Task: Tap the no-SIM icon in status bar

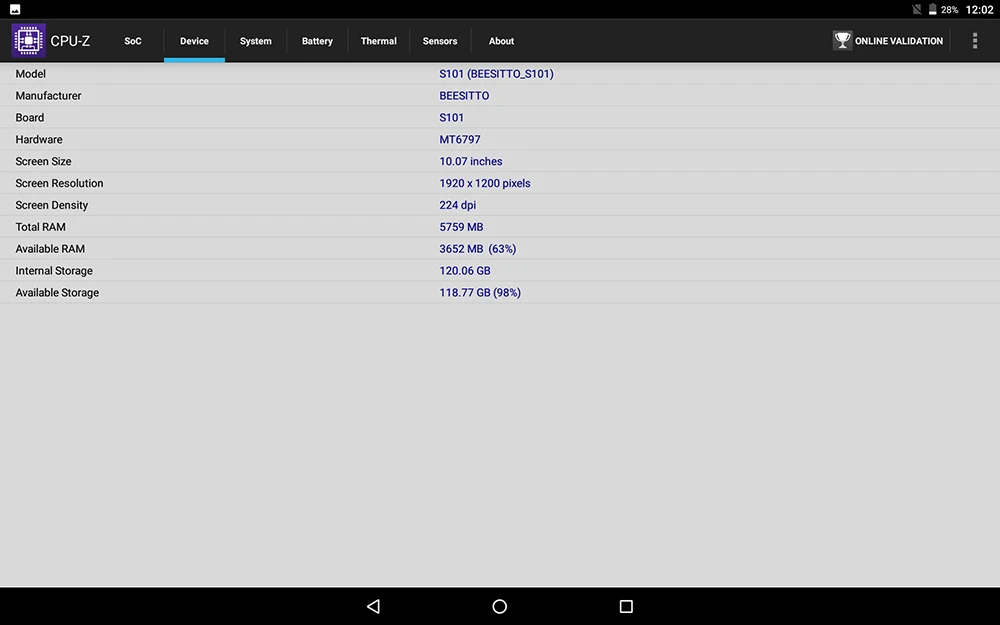Action: point(916,10)
